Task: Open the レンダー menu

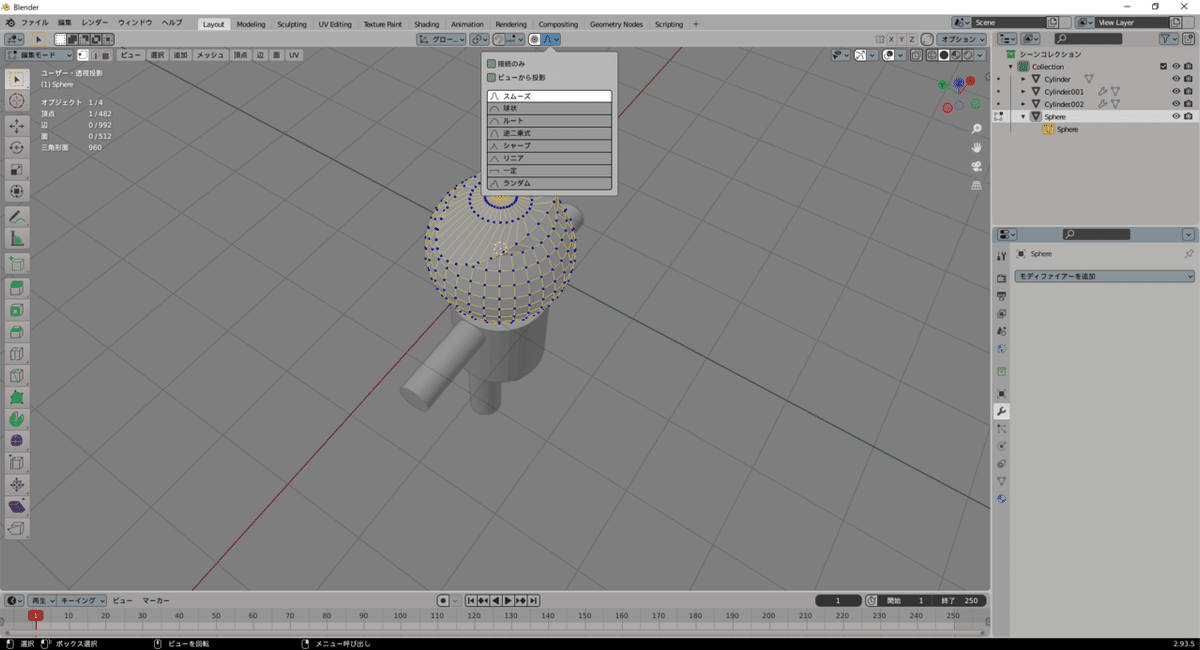Action: tap(95, 23)
